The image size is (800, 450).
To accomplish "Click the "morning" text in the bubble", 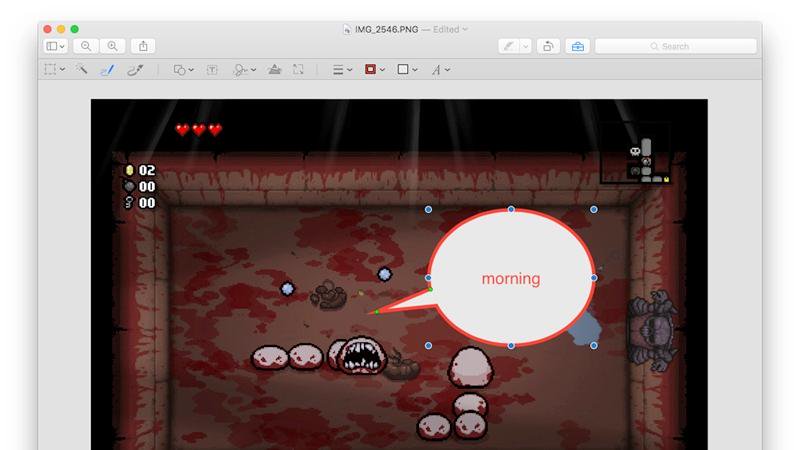I will 511,279.
